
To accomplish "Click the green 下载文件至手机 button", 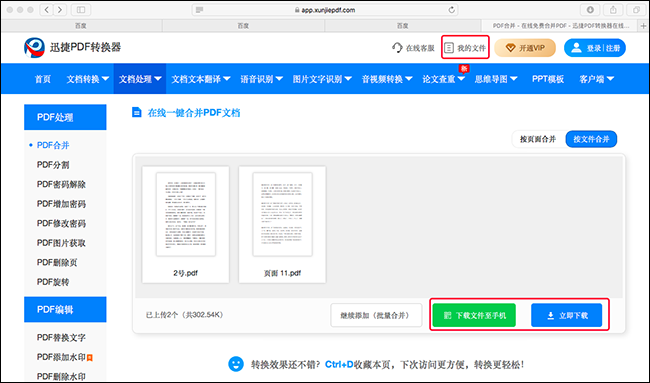I will [x=474, y=315].
